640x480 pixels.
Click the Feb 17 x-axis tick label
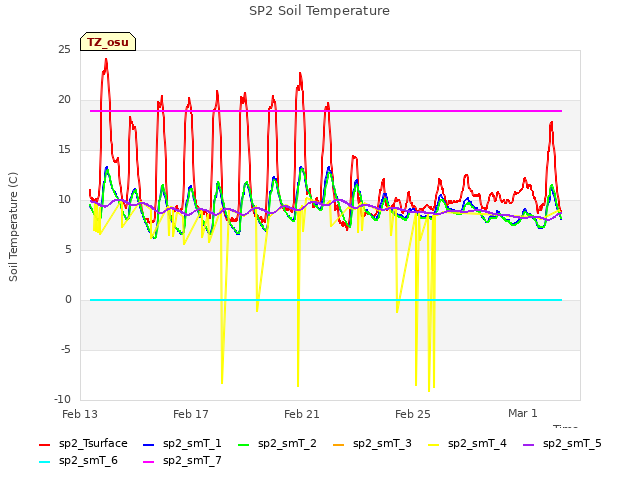pos(191,414)
